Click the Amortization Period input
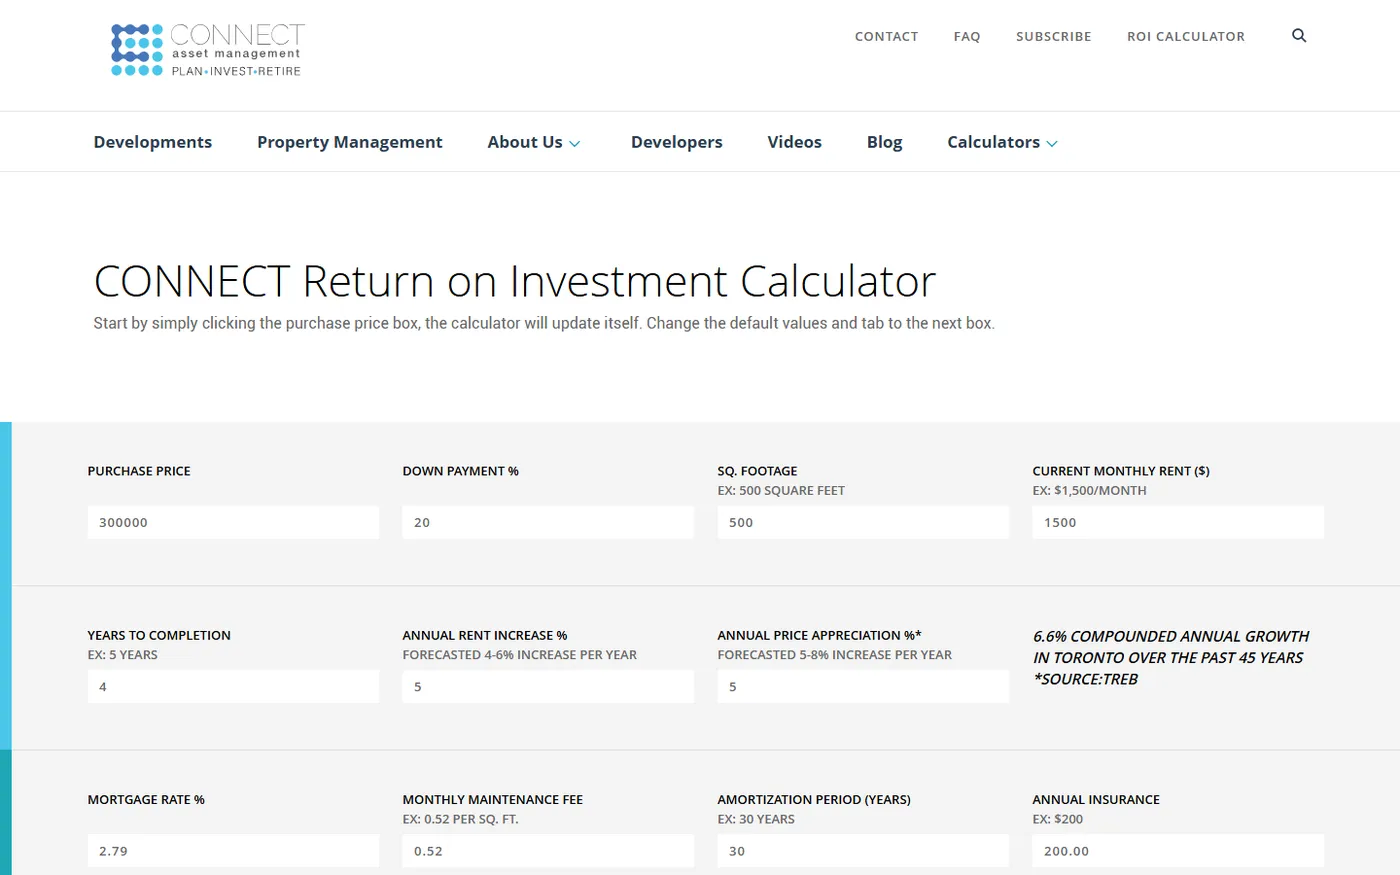This screenshot has height=875, width=1400. tap(863, 850)
